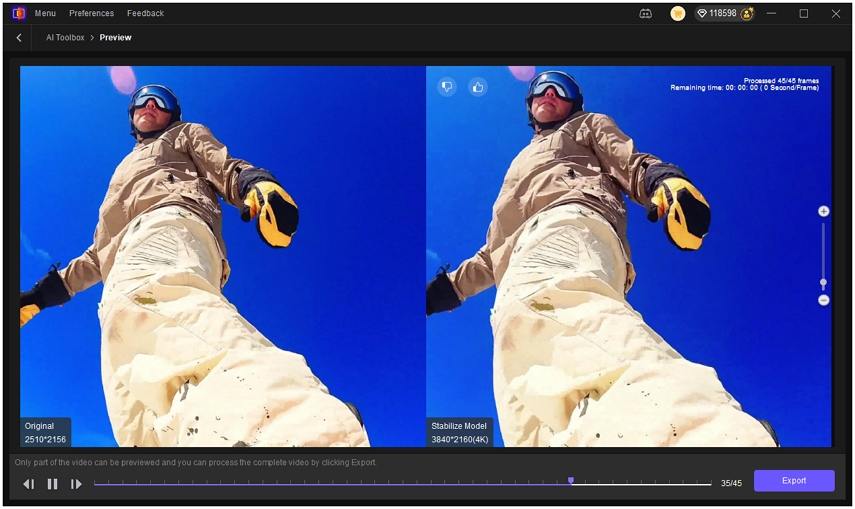855x509 pixels.
Task: Give thumbs down to result
Action: [x=447, y=87]
